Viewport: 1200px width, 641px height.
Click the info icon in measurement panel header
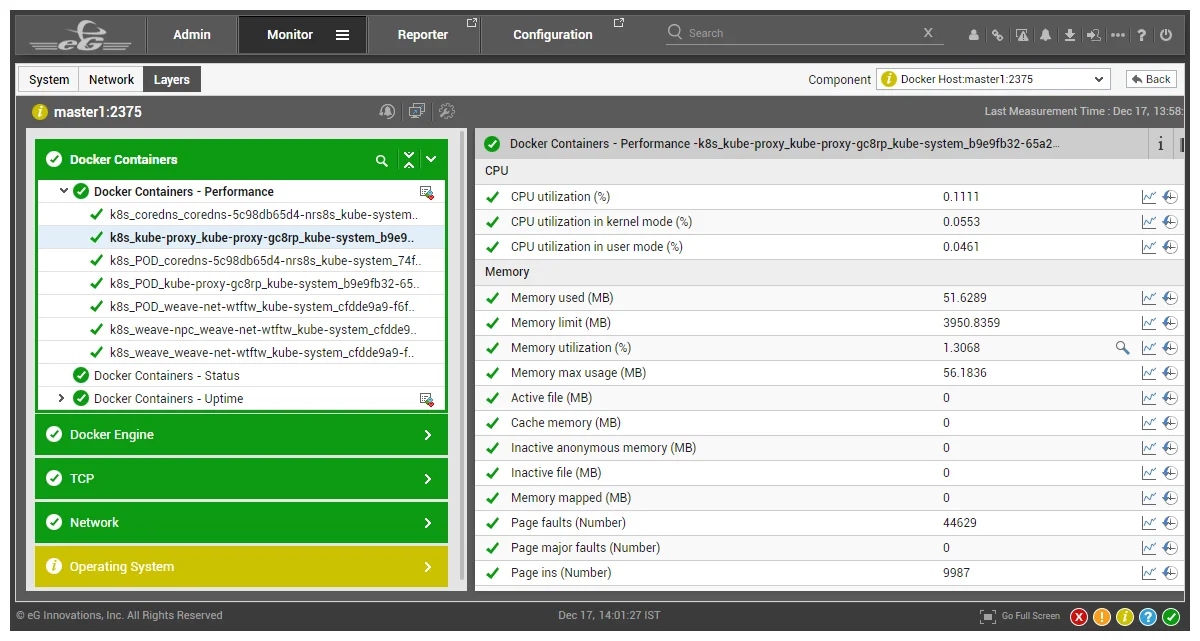[x=1161, y=144]
